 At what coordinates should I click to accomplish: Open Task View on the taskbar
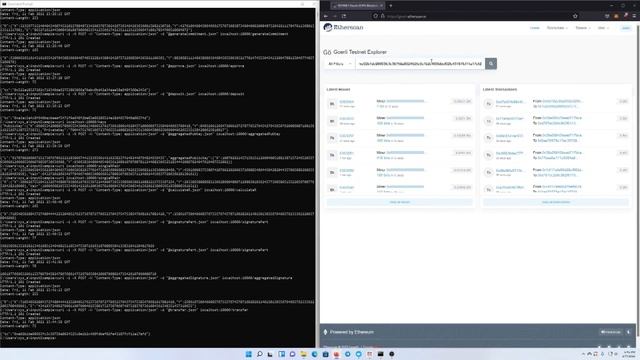pos(270,354)
